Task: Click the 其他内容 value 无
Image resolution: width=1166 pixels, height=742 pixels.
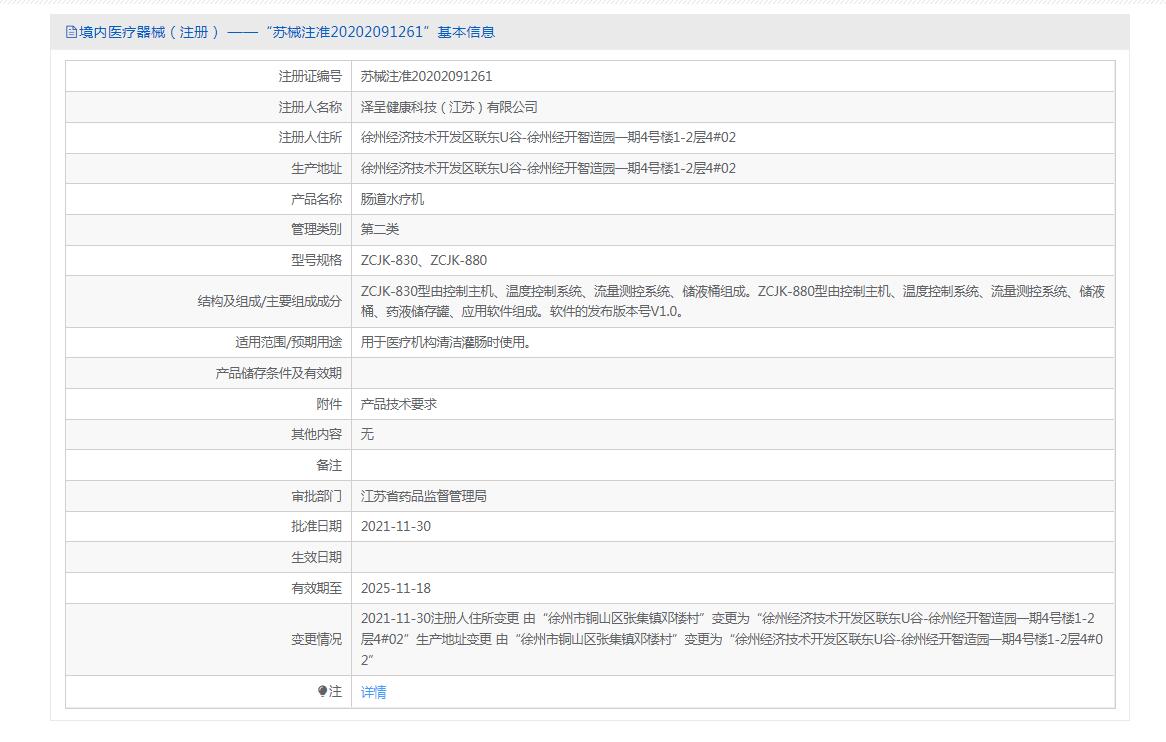Action: (367, 434)
